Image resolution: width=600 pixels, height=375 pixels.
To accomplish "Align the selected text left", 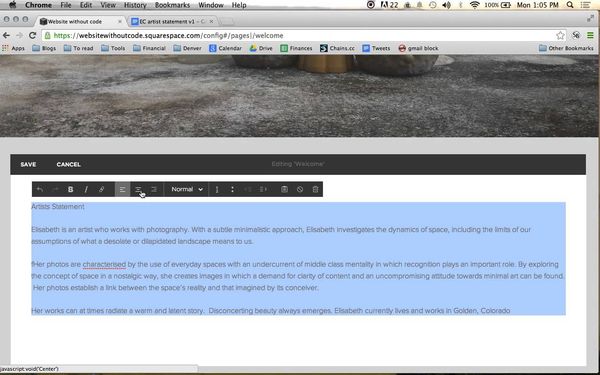I will click(122, 189).
